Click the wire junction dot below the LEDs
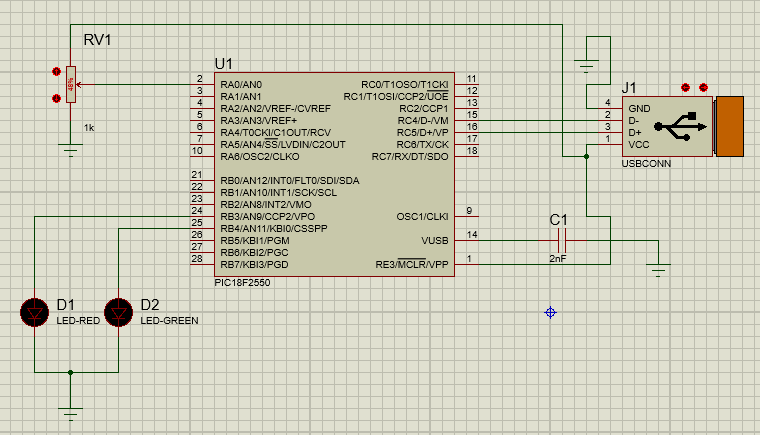Viewport: 760px width, 435px height. point(71,372)
